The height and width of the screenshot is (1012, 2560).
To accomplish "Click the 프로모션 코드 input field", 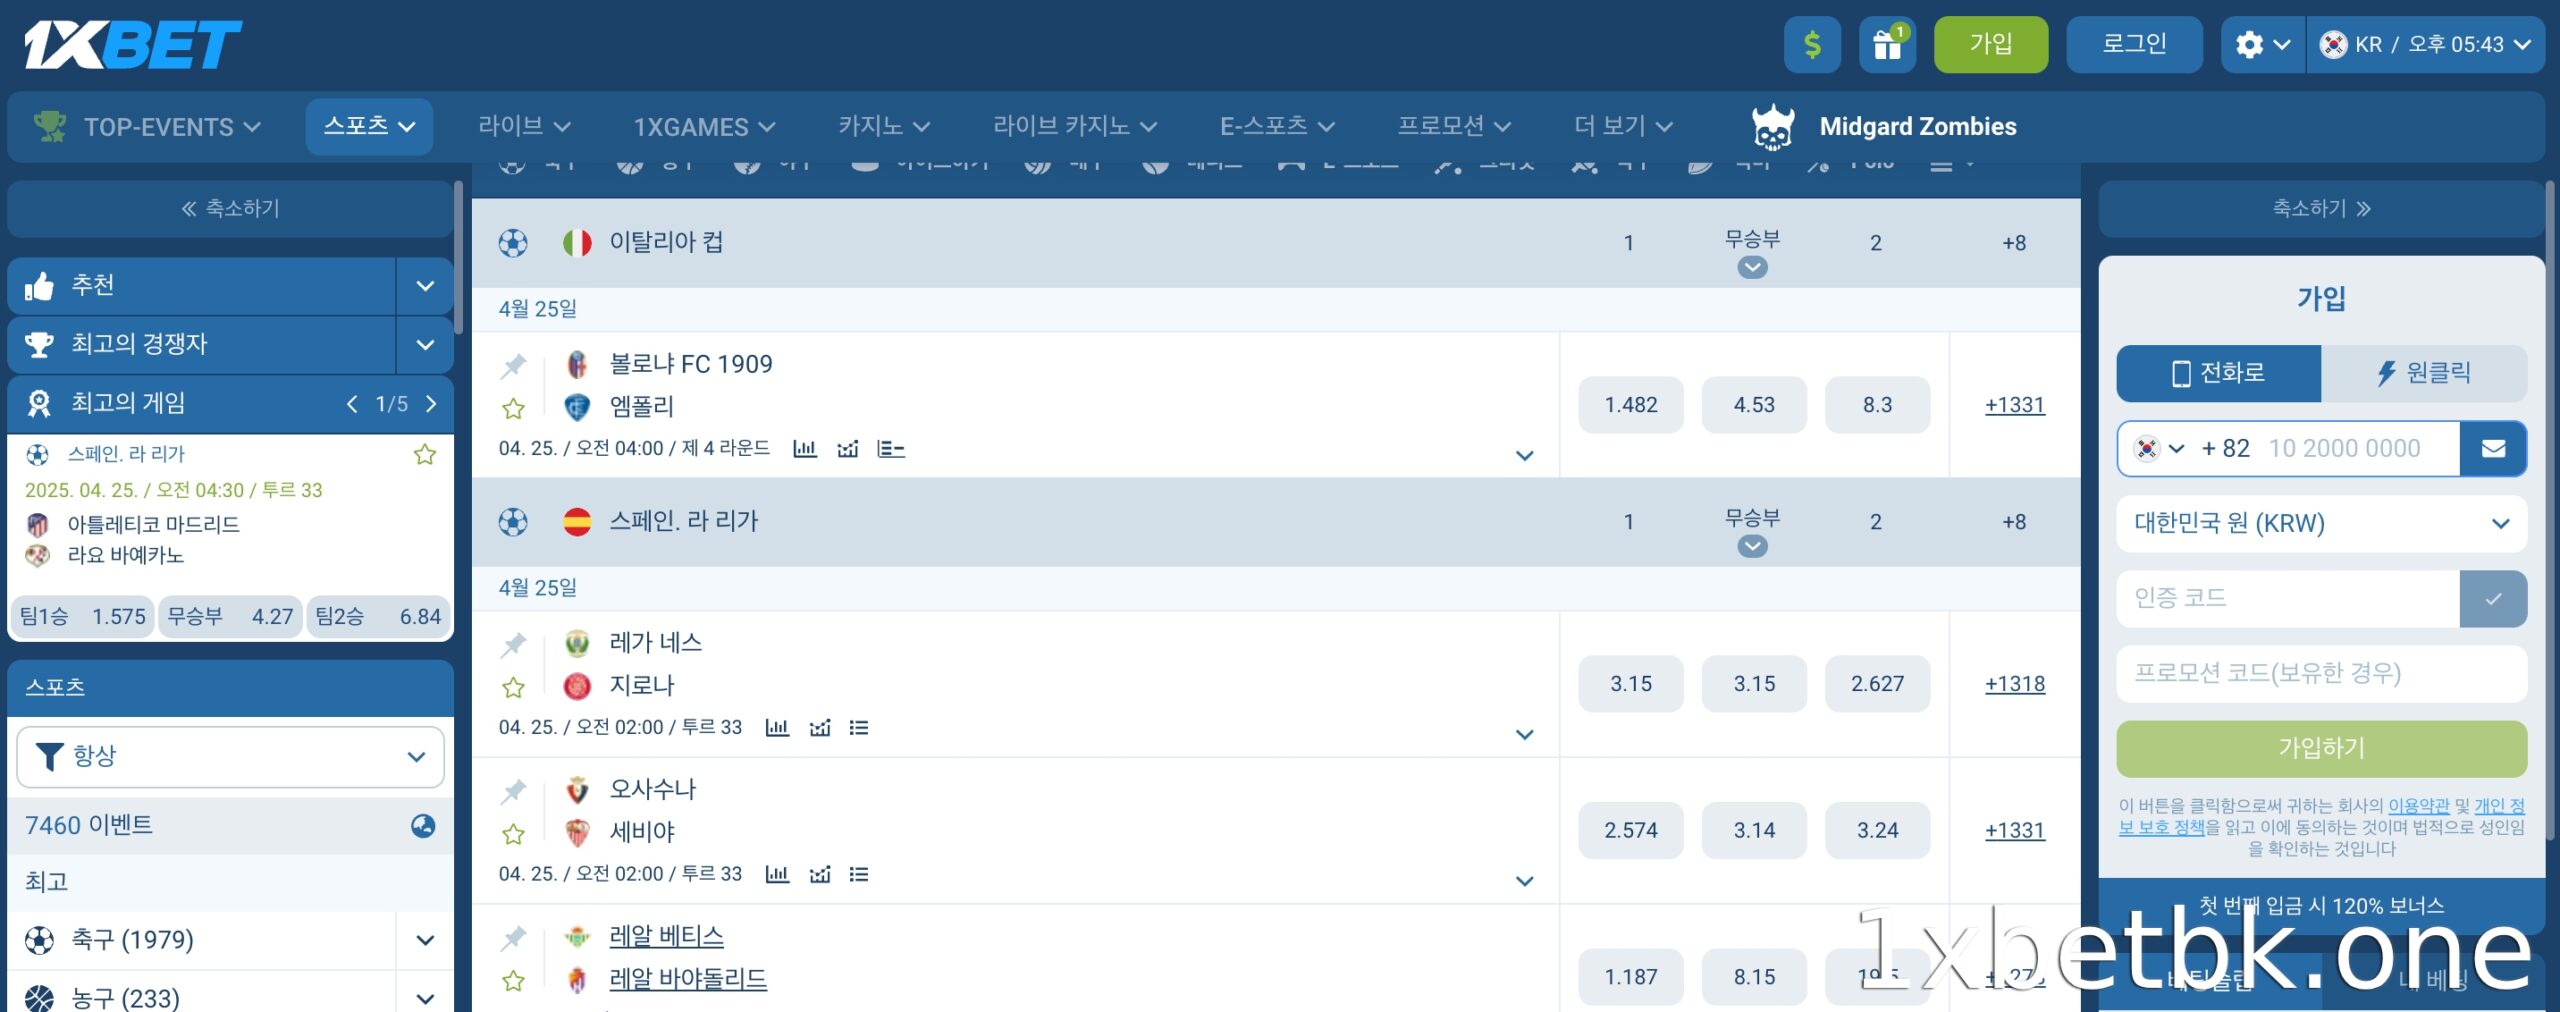I will tap(2321, 673).
